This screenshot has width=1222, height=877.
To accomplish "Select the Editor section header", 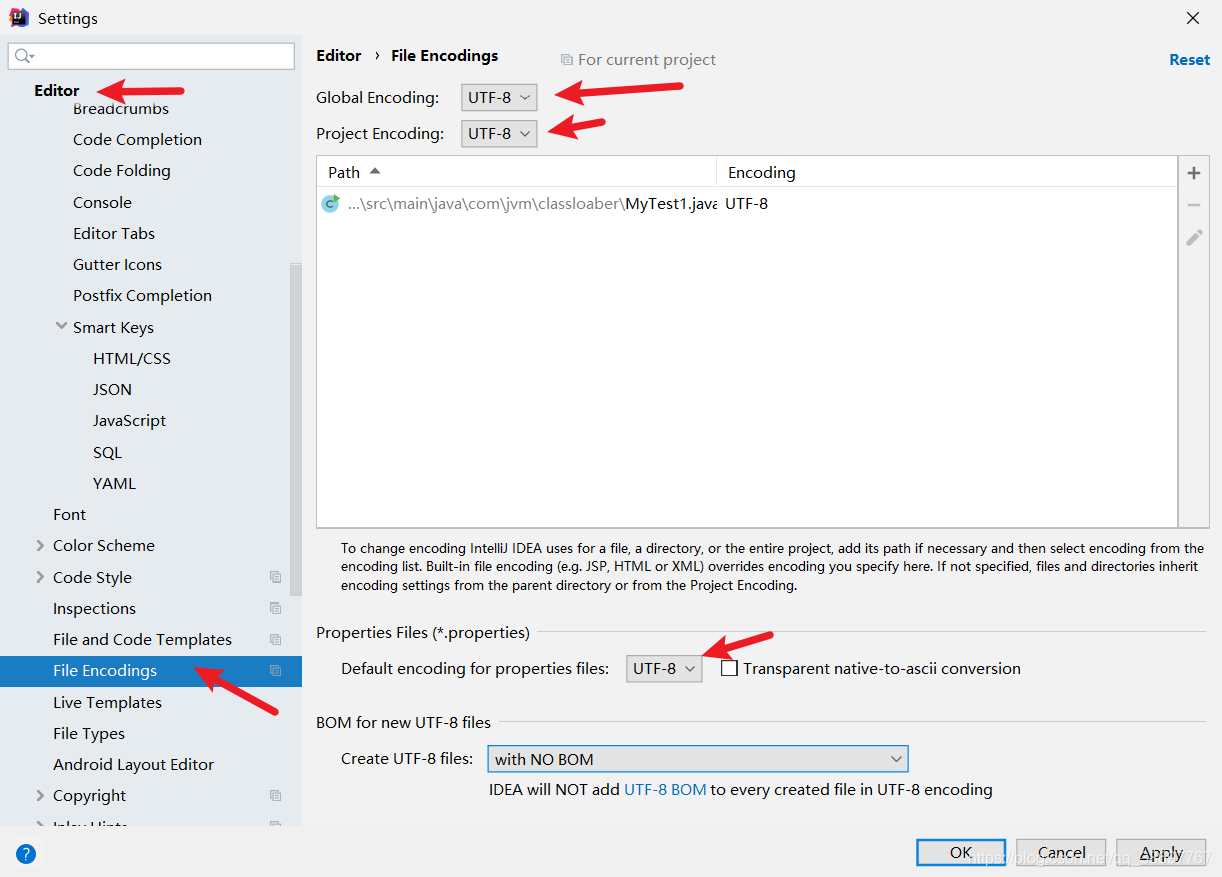I will [x=56, y=91].
